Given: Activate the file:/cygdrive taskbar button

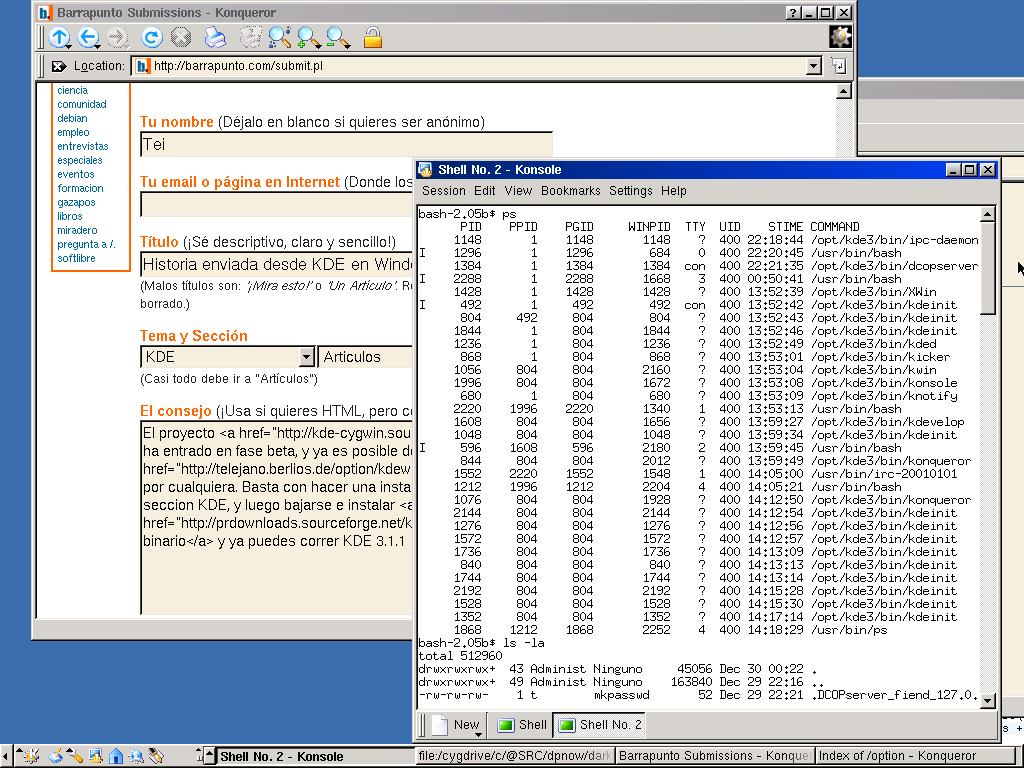Looking at the screenshot, I should coord(515,756).
